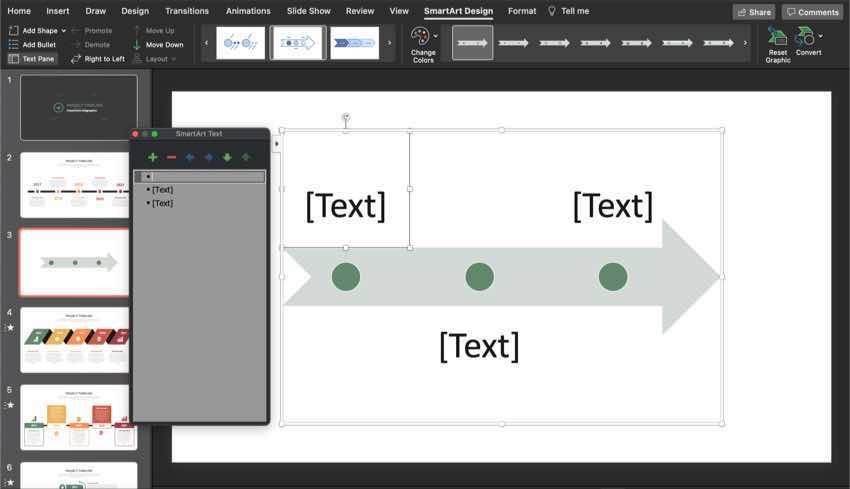
Task: Select the first SmartArt style swatch
Action: [472, 43]
